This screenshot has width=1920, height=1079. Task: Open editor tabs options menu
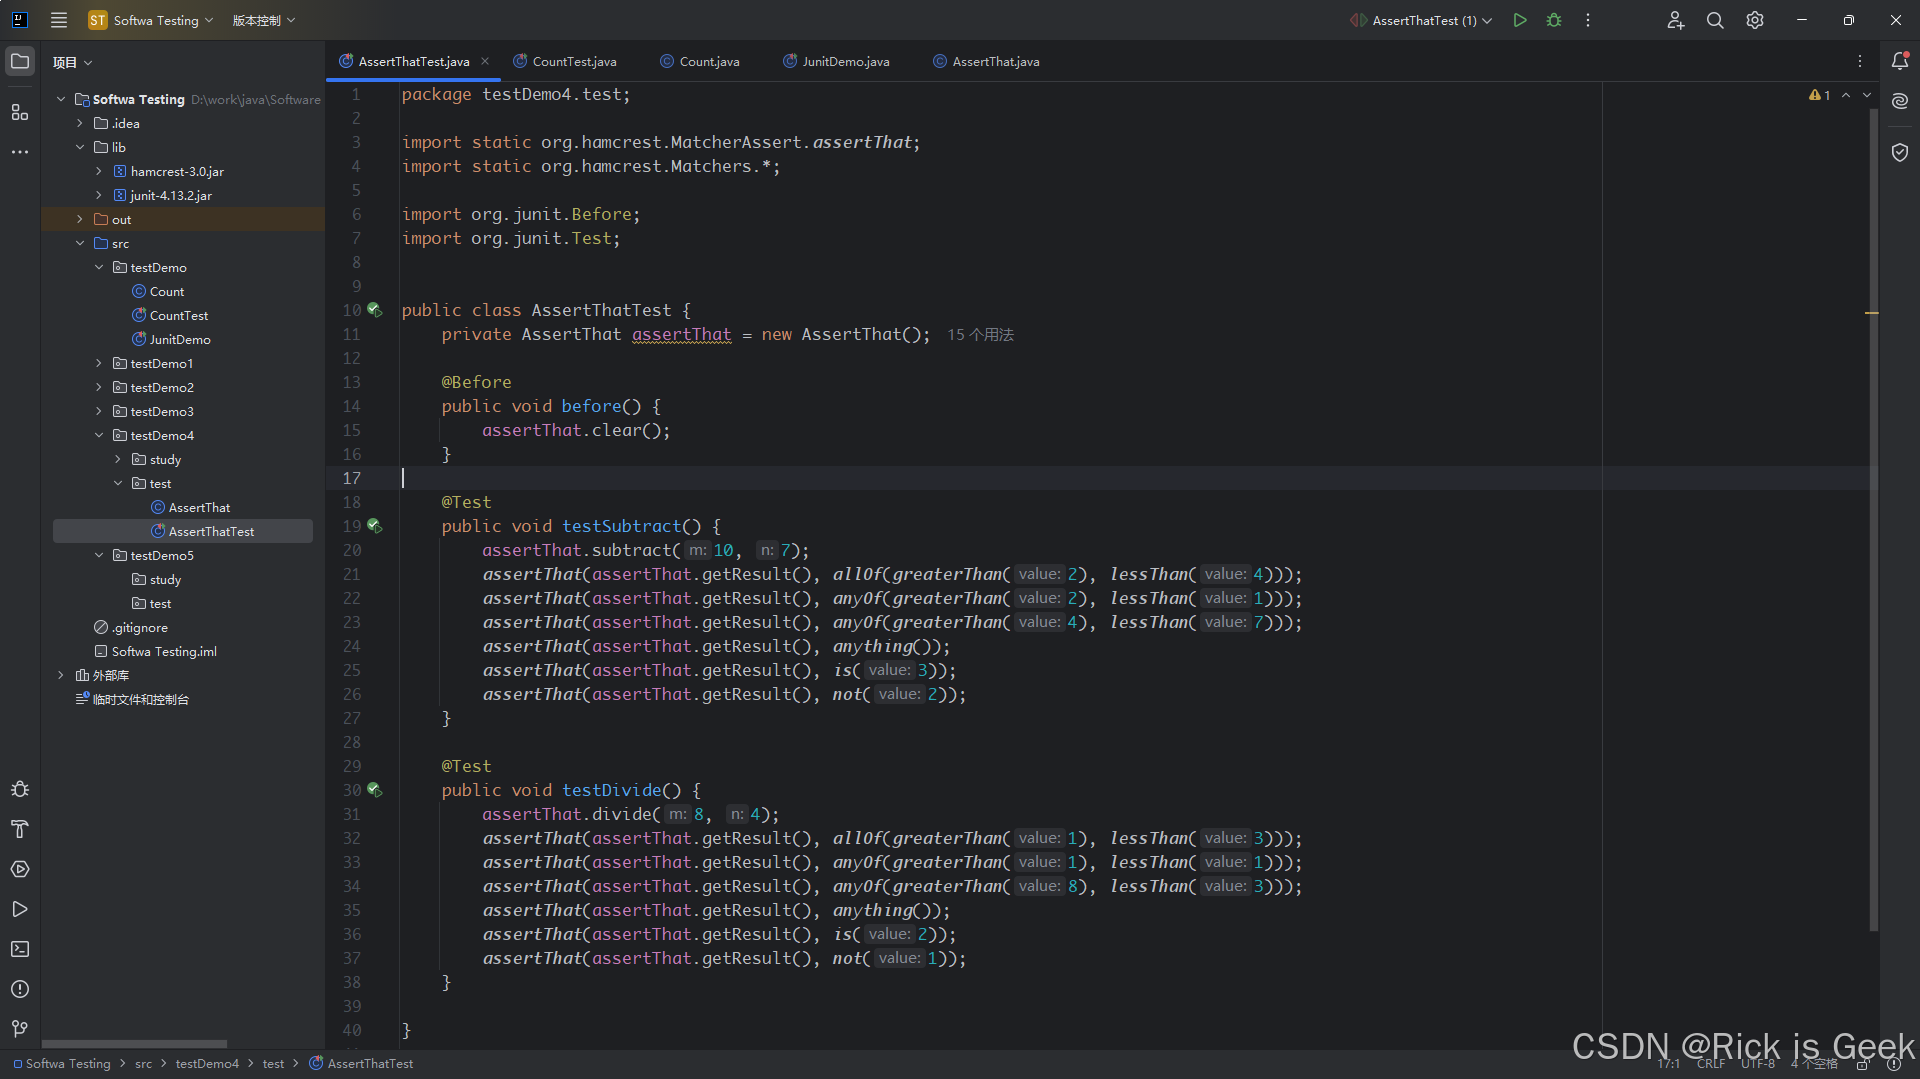pyautogui.click(x=1860, y=61)
